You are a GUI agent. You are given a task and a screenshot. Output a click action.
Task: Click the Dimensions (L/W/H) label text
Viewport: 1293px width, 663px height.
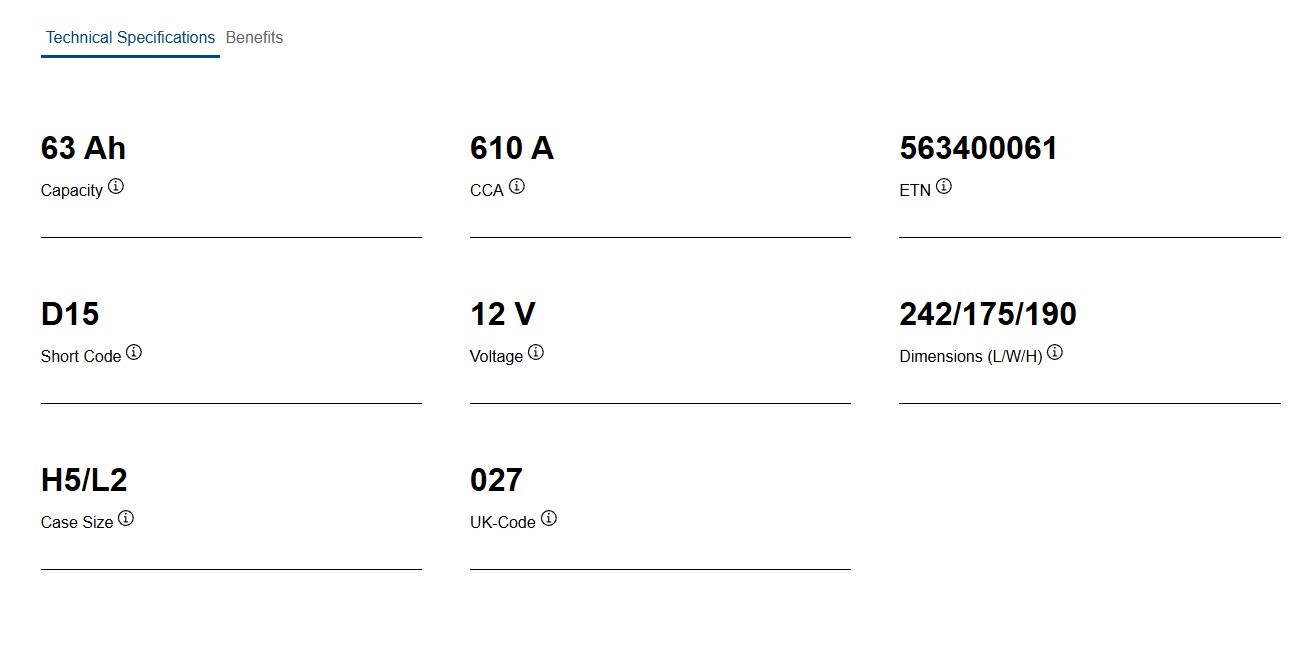[x=970, y=357]
